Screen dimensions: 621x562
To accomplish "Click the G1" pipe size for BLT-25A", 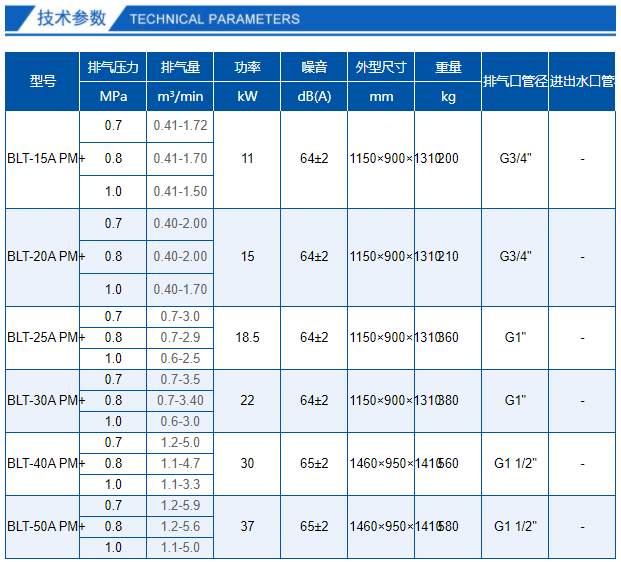I will [x=515, y=337].
